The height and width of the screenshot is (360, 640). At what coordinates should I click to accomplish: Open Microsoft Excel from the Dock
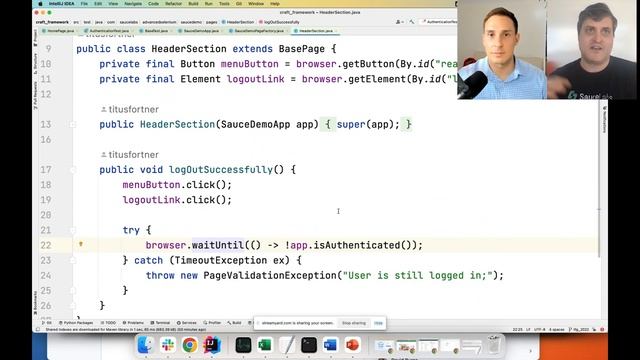coord(265,345)
